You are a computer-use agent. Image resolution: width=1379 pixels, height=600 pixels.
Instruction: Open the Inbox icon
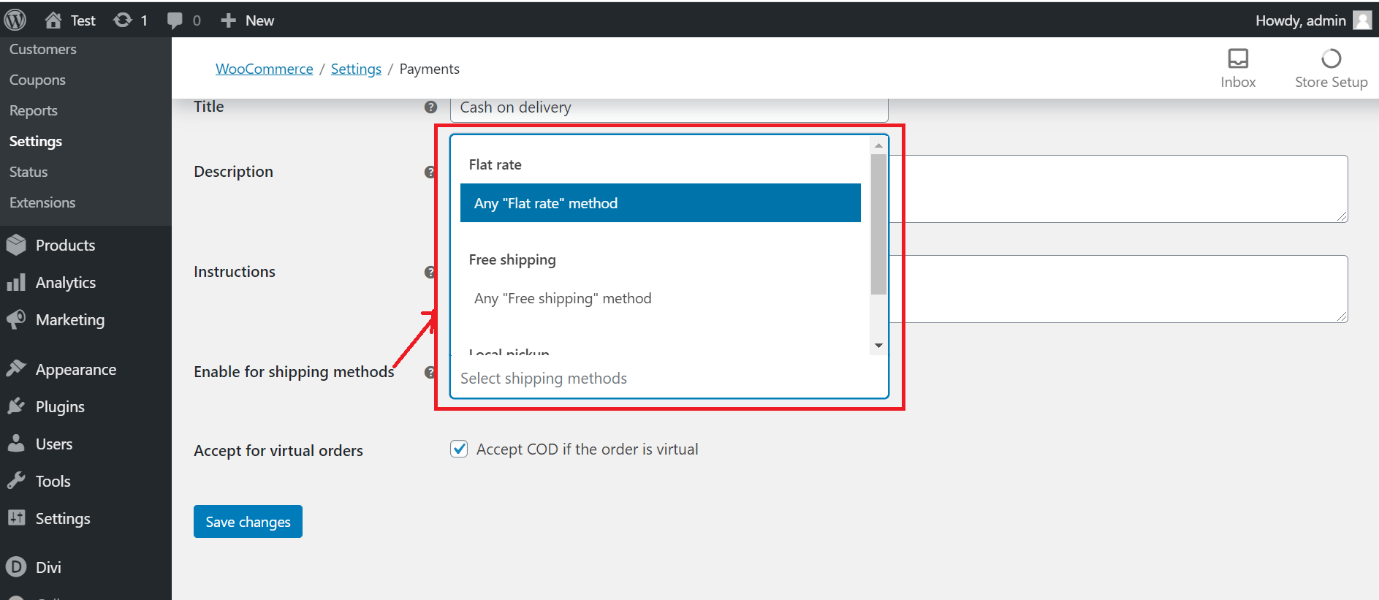click(1238, 58)
